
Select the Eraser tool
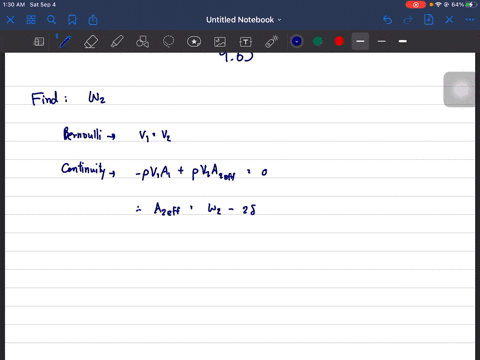tap(91, 42)
